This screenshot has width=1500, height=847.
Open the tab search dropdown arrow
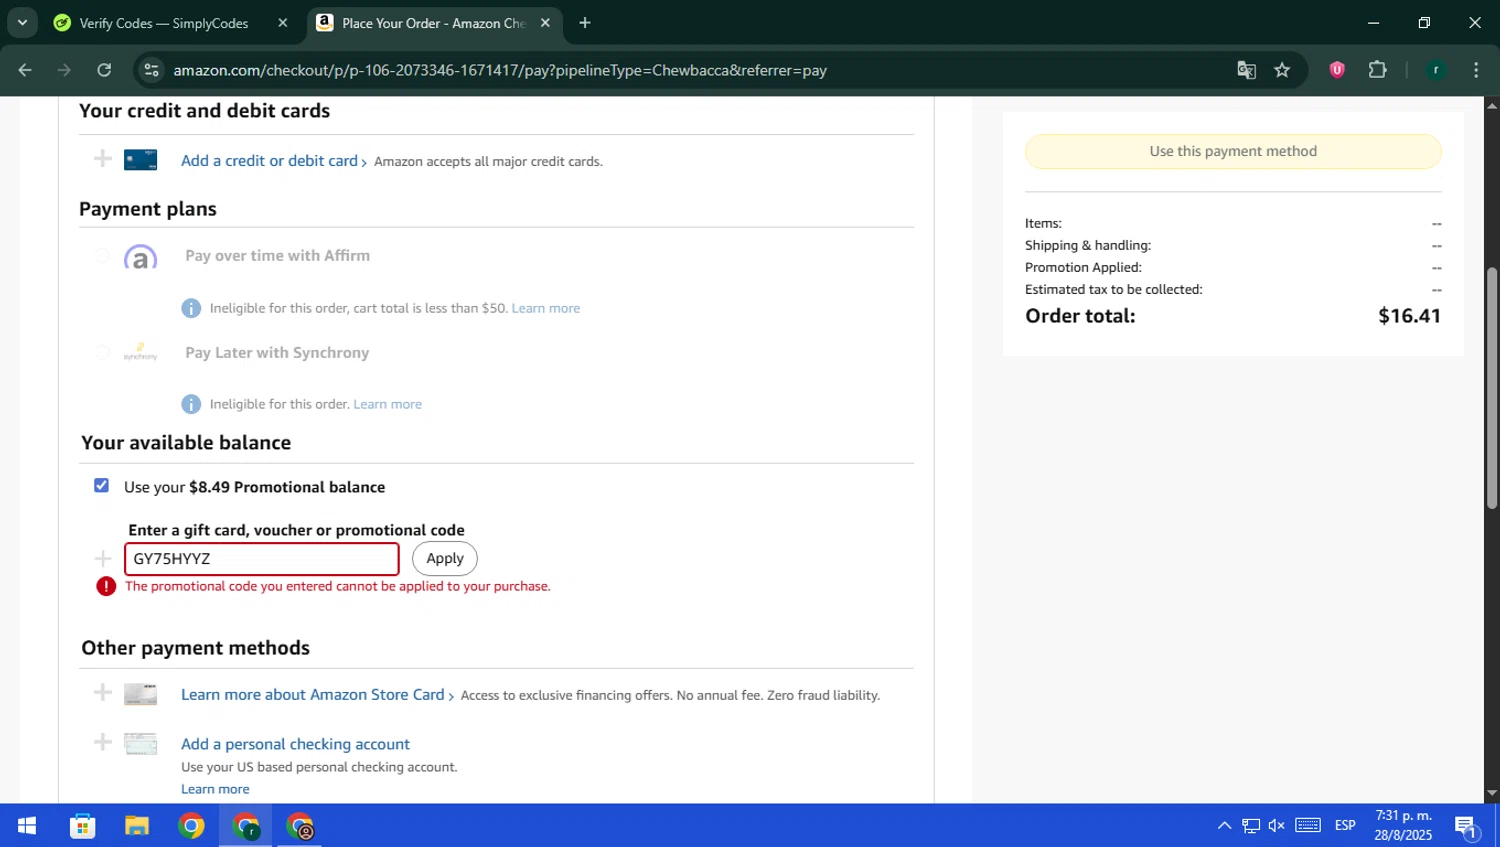[22, 23]
